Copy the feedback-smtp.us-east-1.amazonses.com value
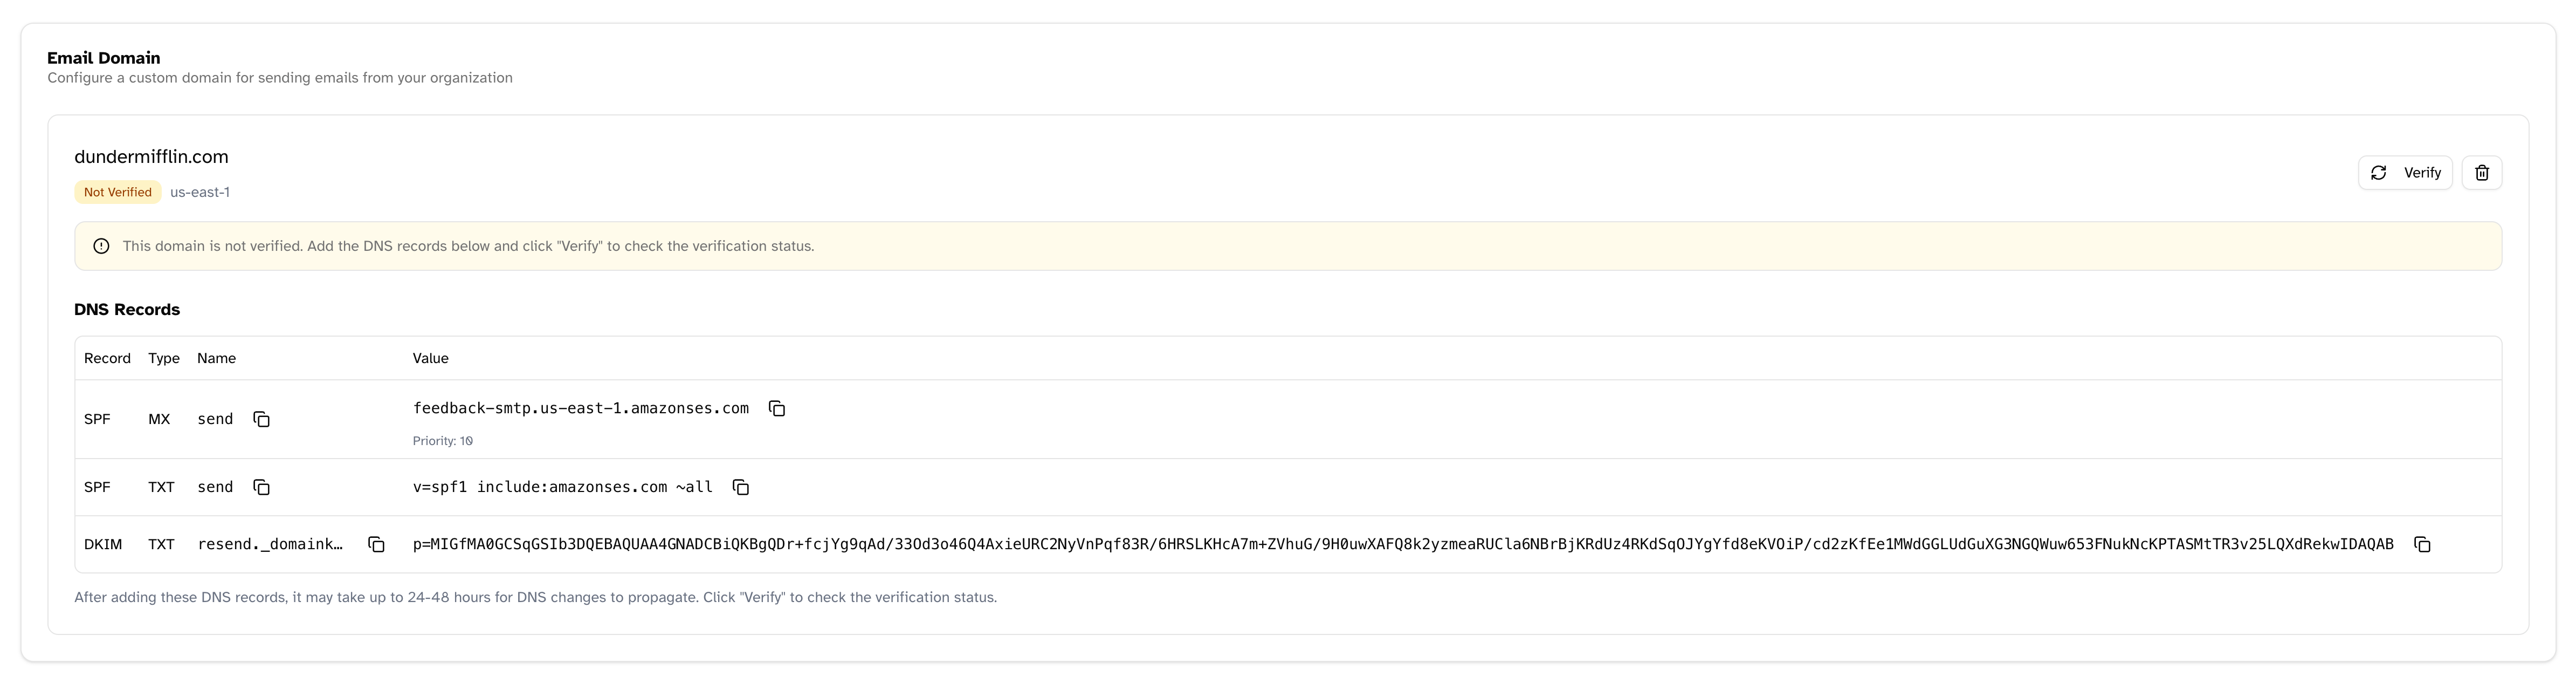Image resolution: width=2576 pixels, height=683 pixels. [x=778, y=409]
